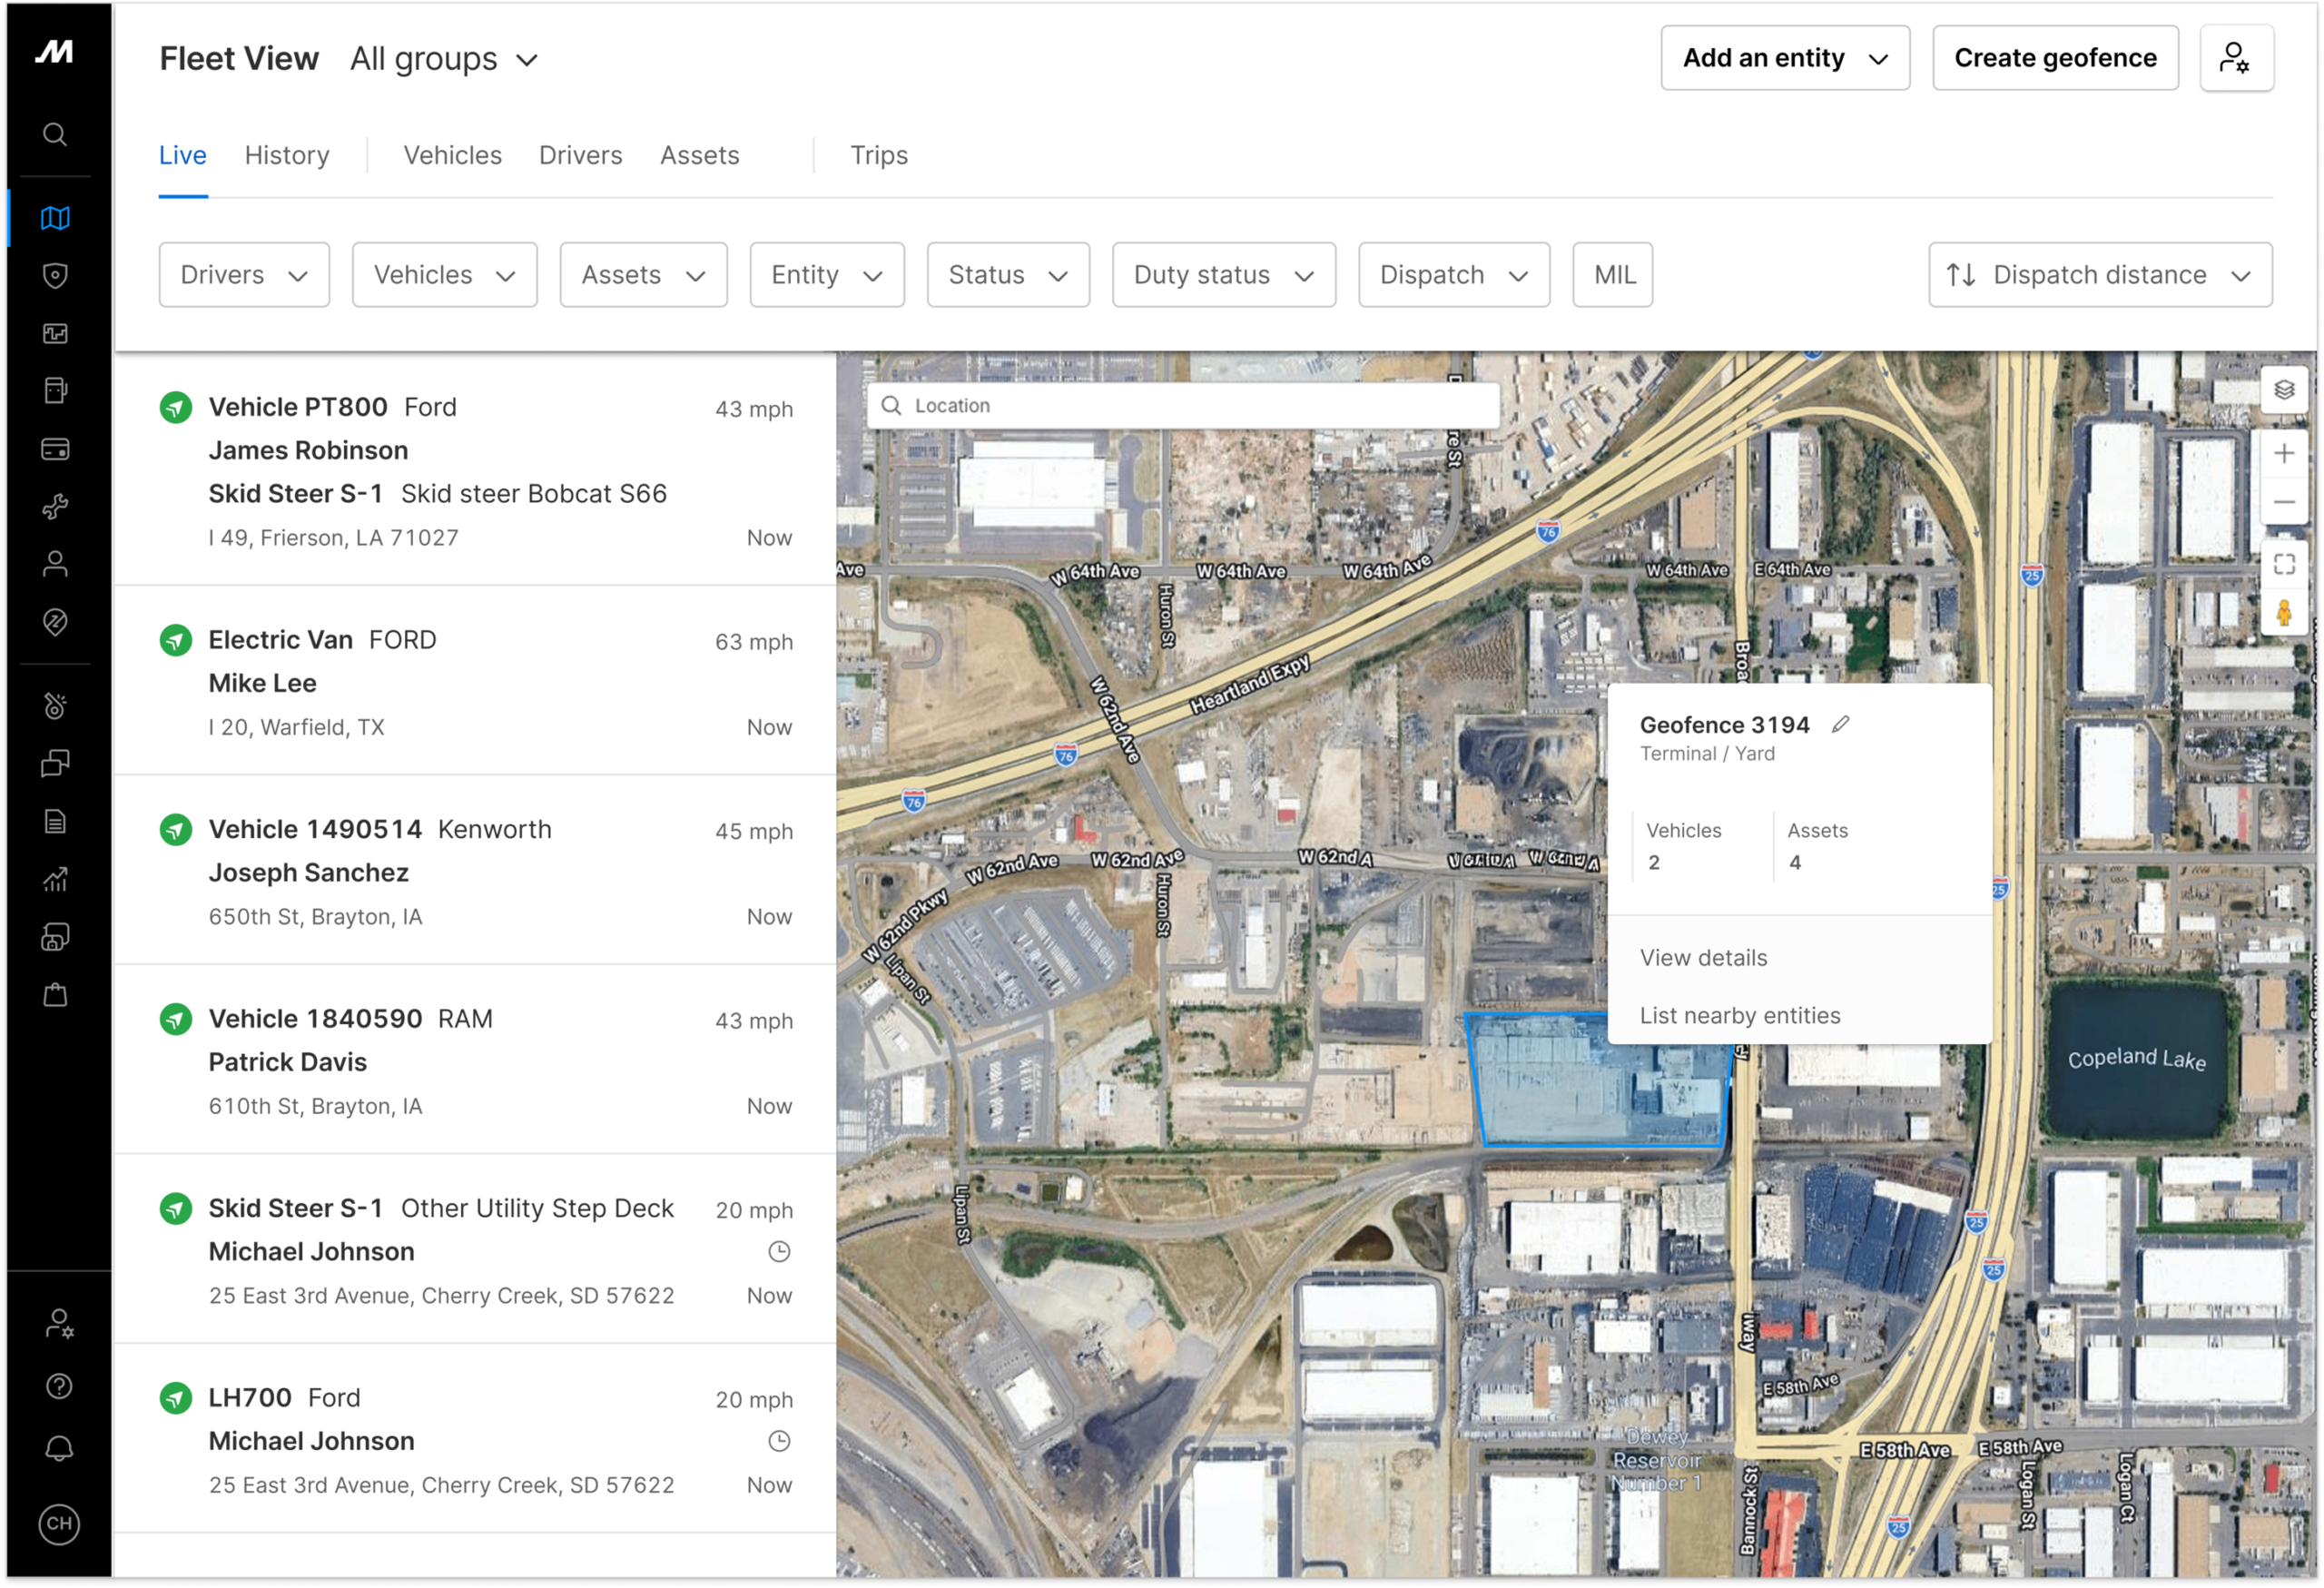Open the messages chat icon in sidebar

55,763
